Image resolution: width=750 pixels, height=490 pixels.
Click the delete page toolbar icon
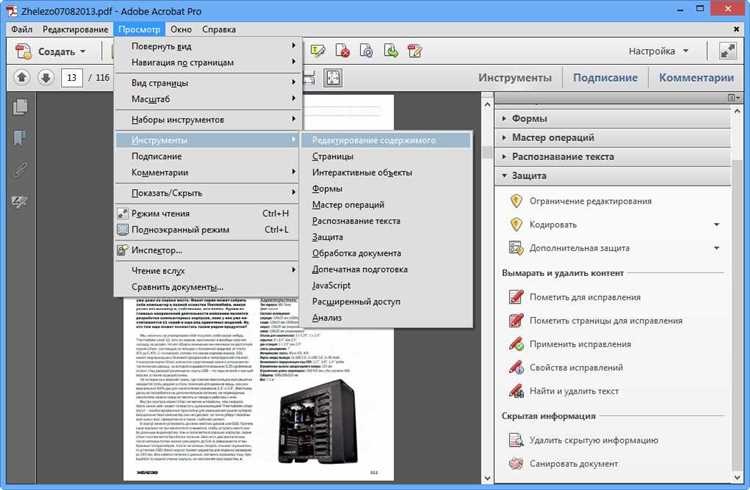[342, 51]
